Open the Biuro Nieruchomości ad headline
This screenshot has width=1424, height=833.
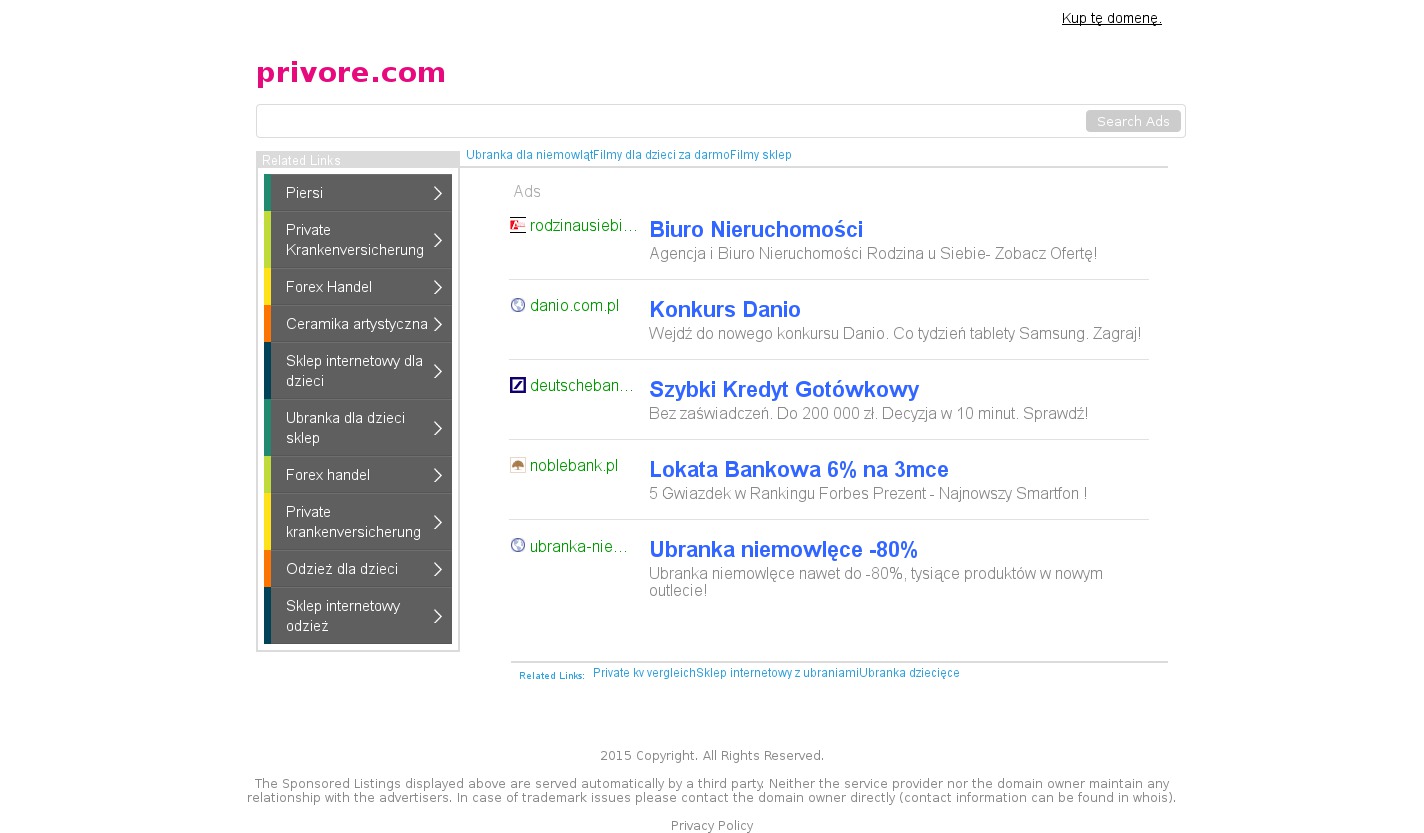(756, 230)
